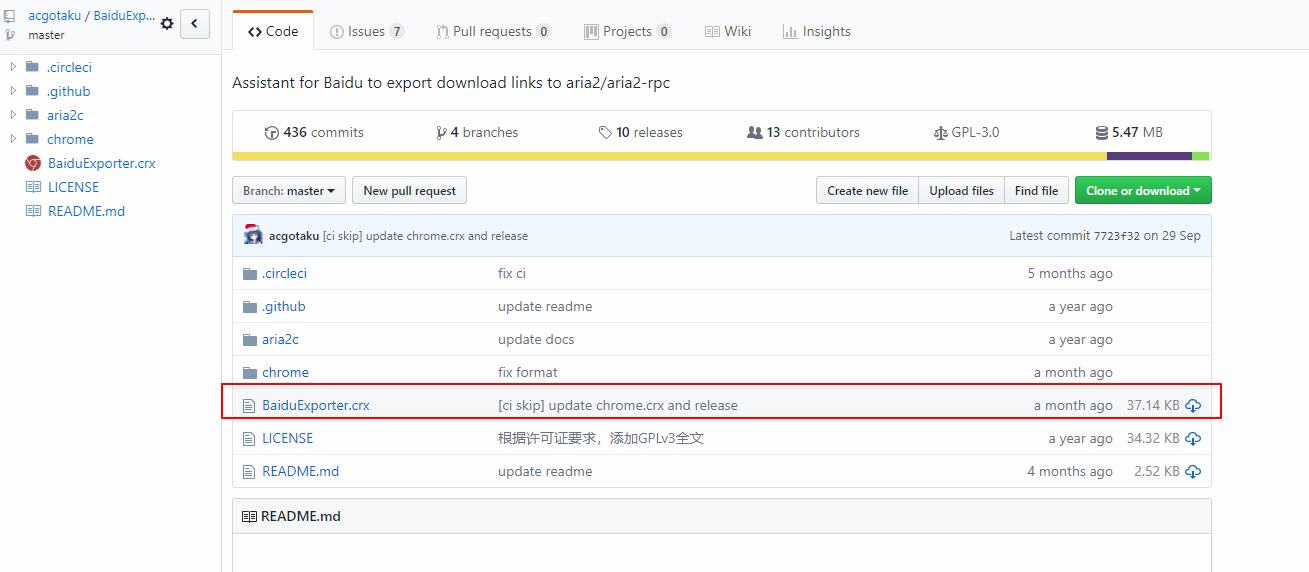Open the Wiki tab
Screen dimensions: 1309x572
tap(728, 31)
